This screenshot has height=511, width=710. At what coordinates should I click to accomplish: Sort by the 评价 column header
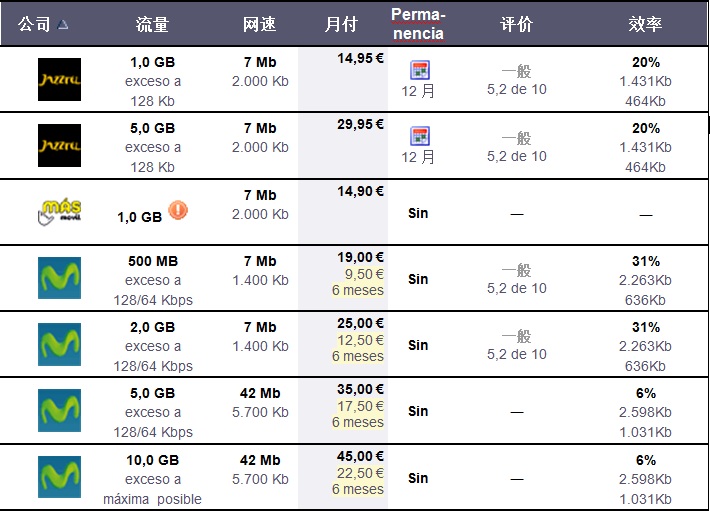[x=516, y=24]
